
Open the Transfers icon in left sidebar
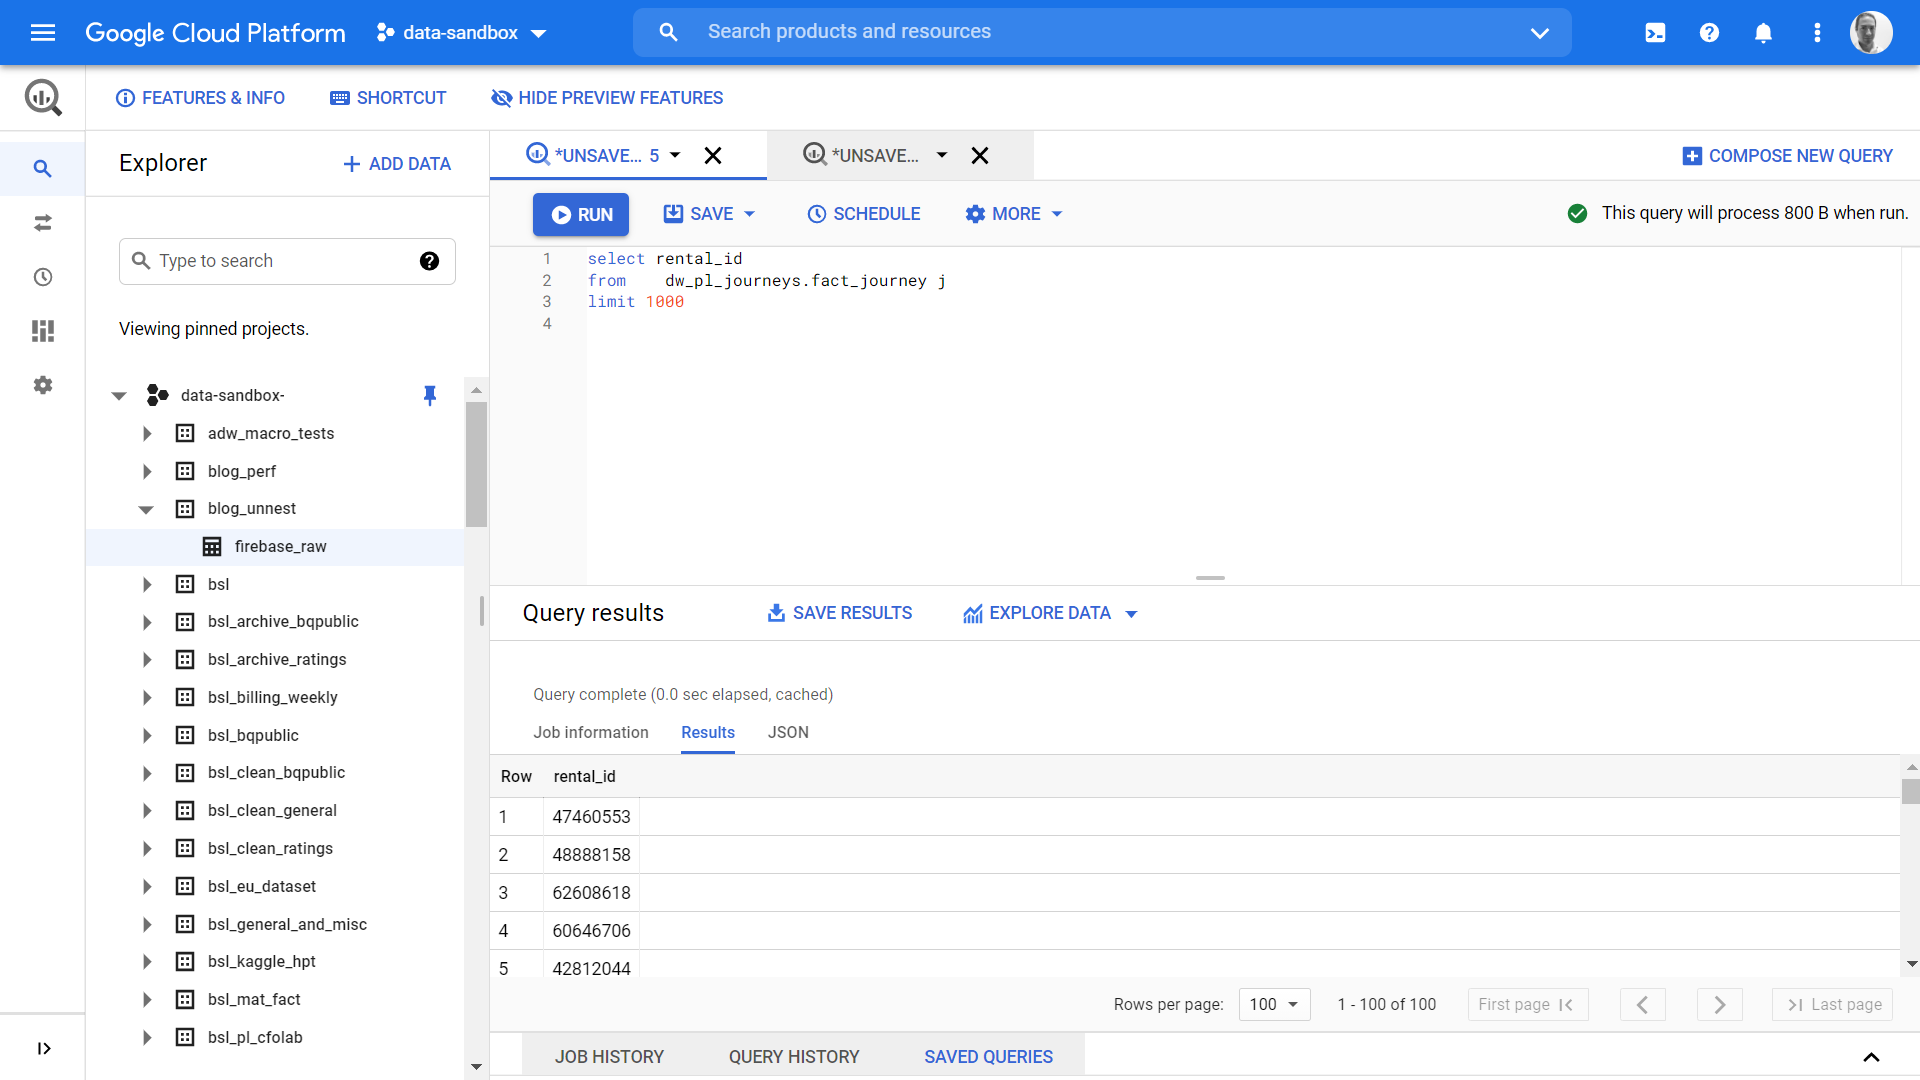(43, 223)
